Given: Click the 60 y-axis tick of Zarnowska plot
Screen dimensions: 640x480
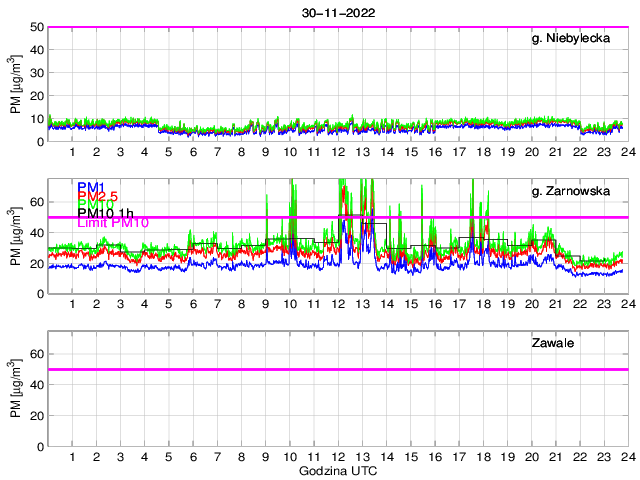Looking at the screenshot, I should pyautogui.click(x=35, y=202).
